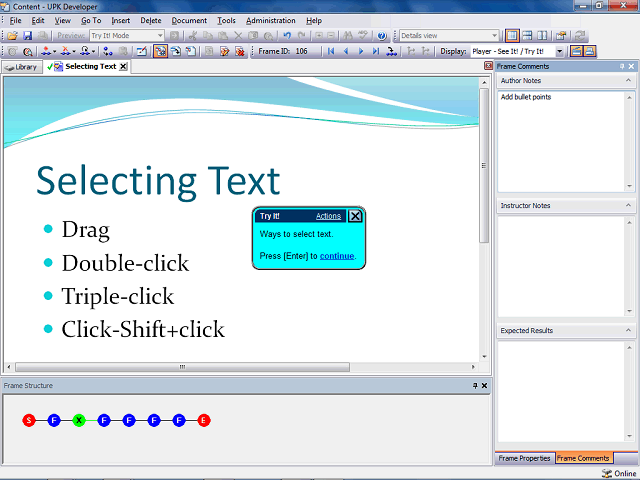Open the Document menu
640x480 pixels.
pyautogui.click(x=189, y=20)
